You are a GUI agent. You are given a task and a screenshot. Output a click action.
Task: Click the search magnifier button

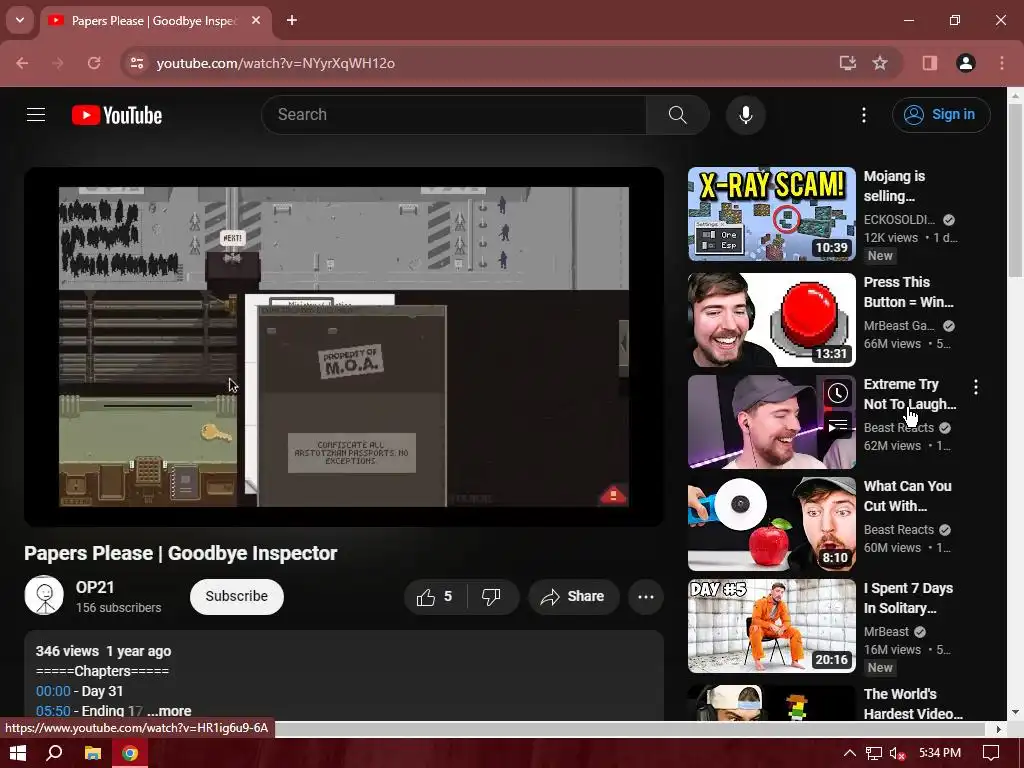pos(677,115)
